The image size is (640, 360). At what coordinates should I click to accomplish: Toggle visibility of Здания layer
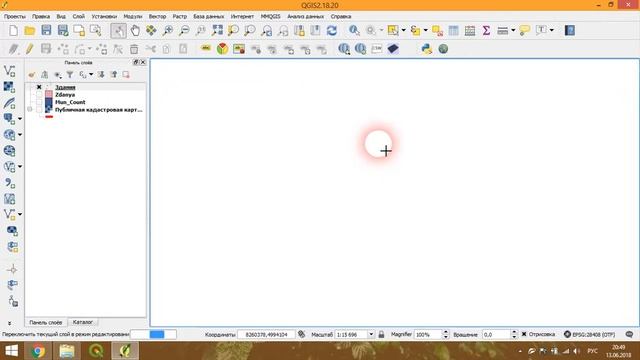39,87
